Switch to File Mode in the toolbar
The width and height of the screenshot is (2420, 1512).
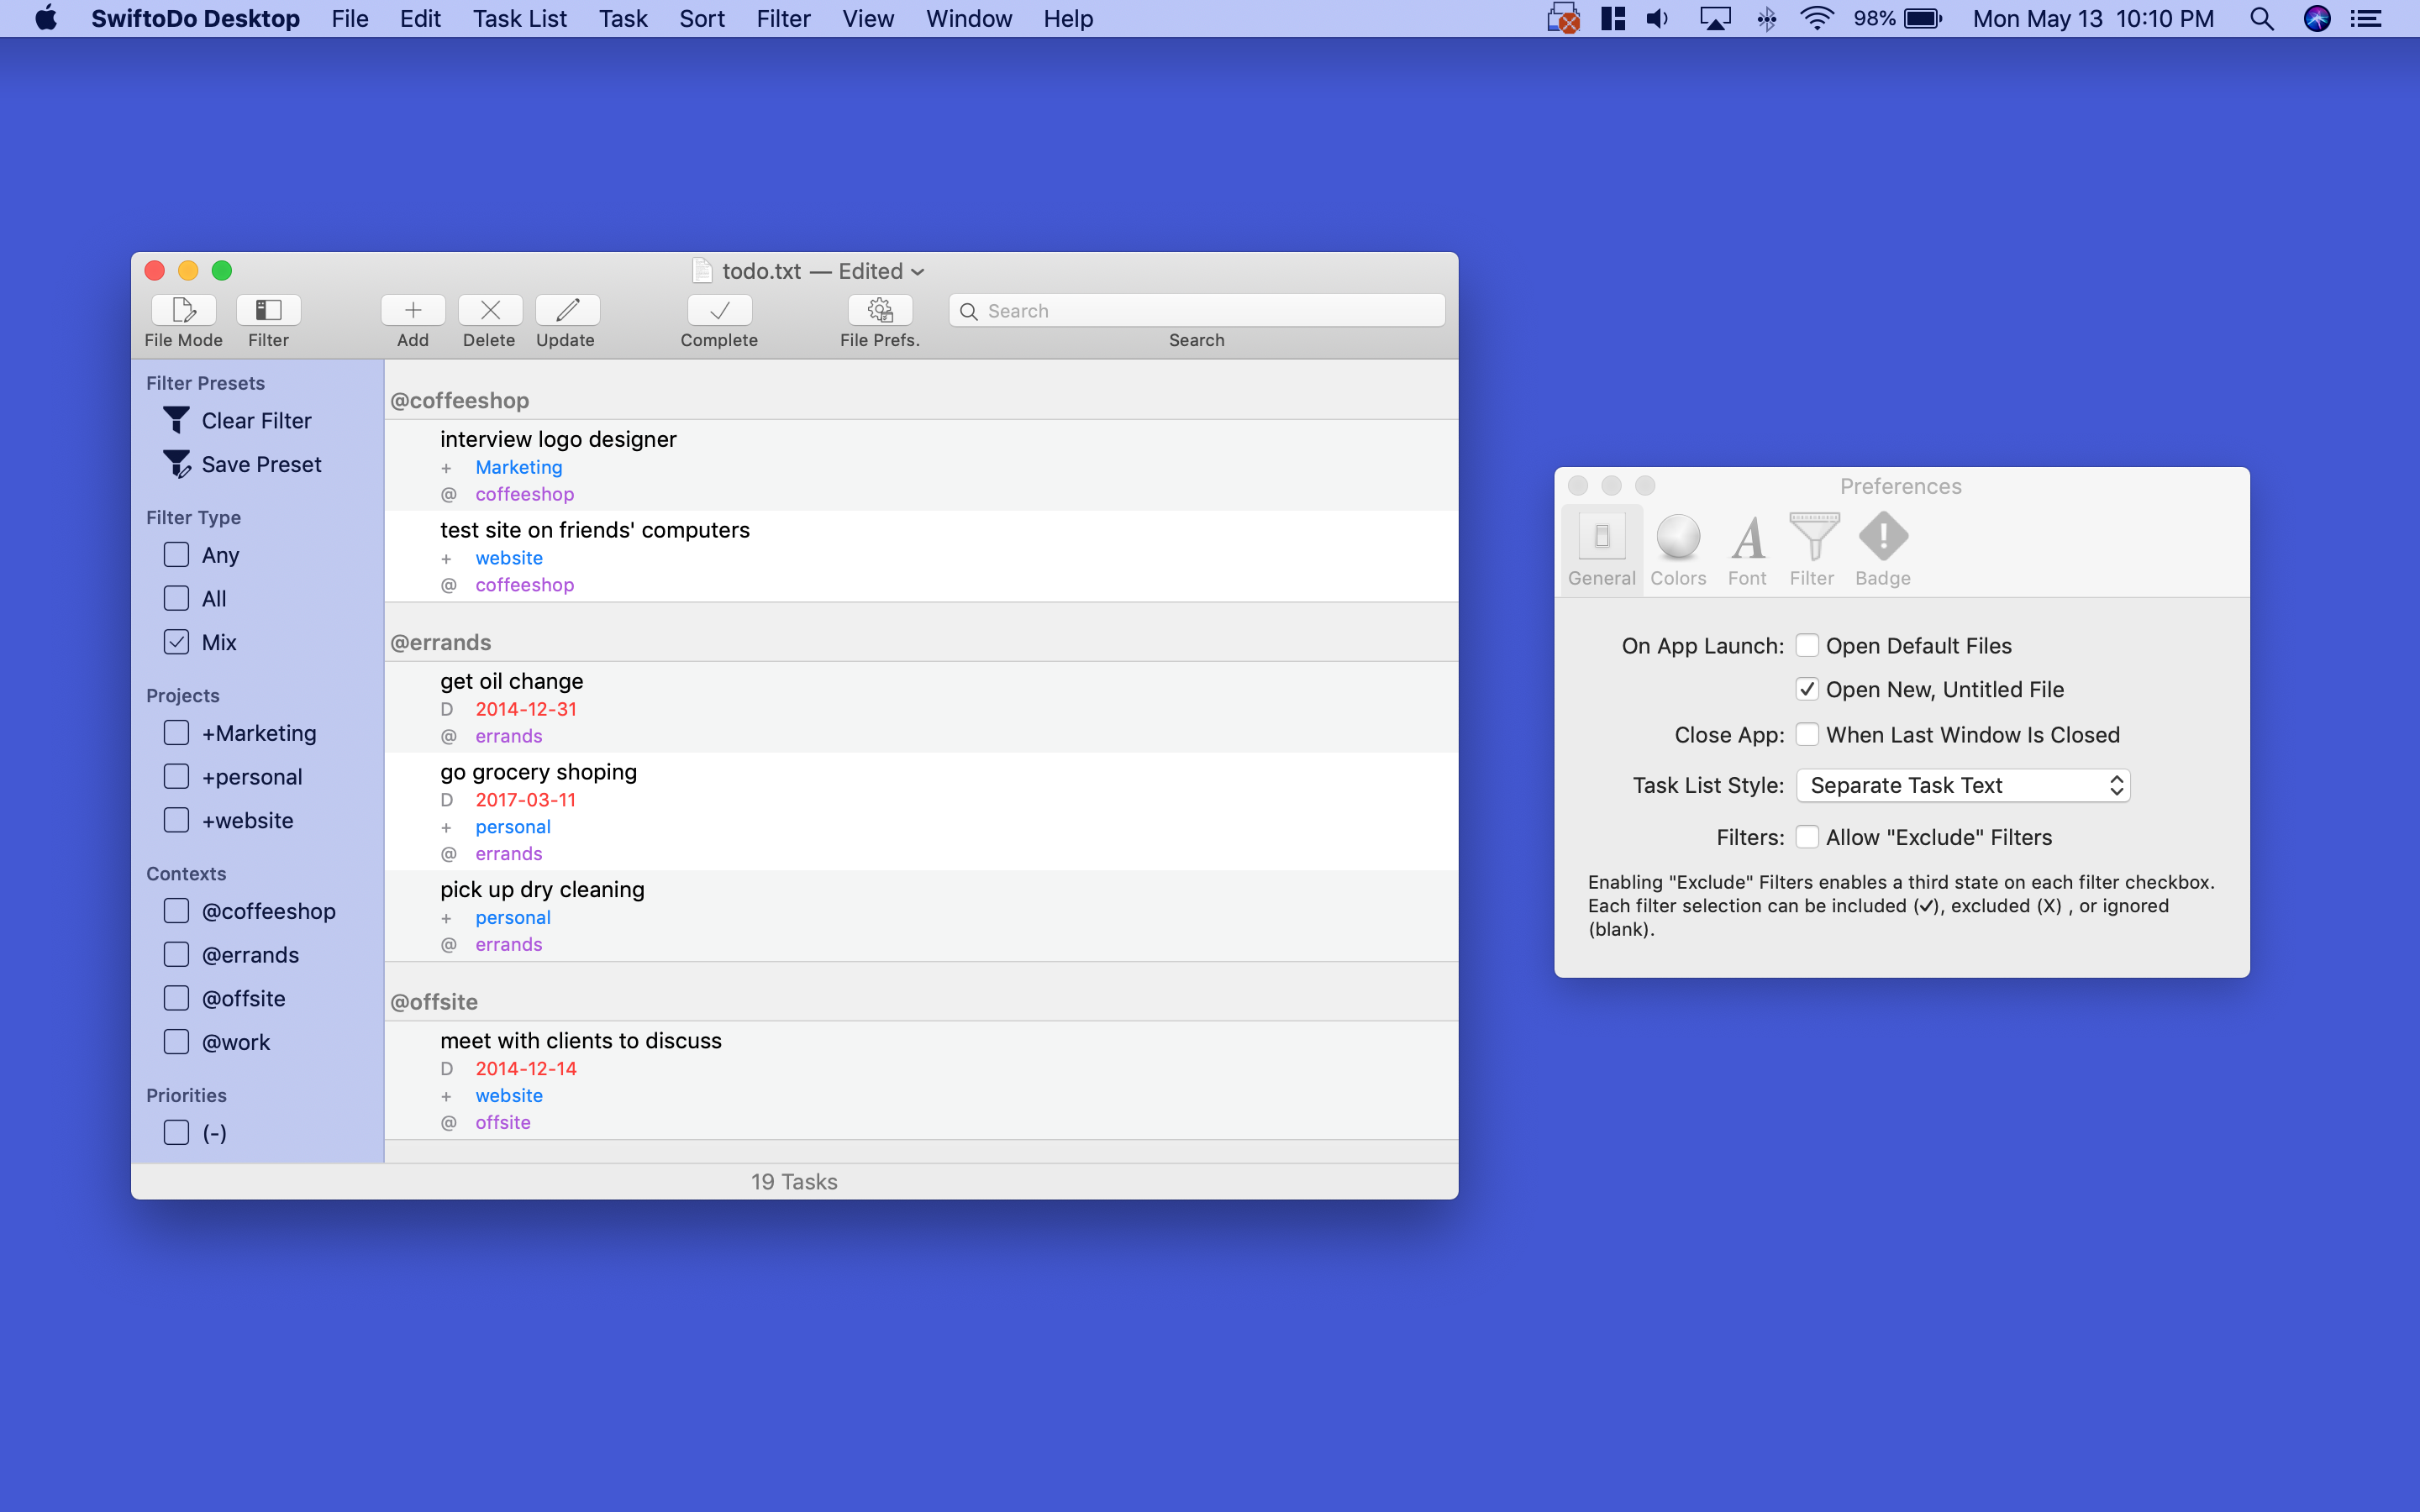pyautogui.click(x=183, y=318)
